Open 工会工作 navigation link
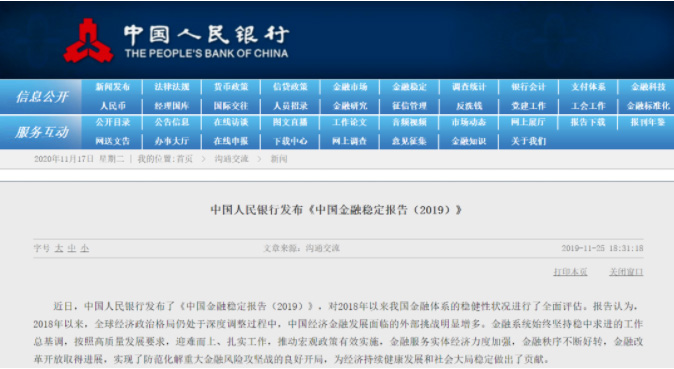Image resolution: width=674 pixels, height=369 pixels. 588,106
